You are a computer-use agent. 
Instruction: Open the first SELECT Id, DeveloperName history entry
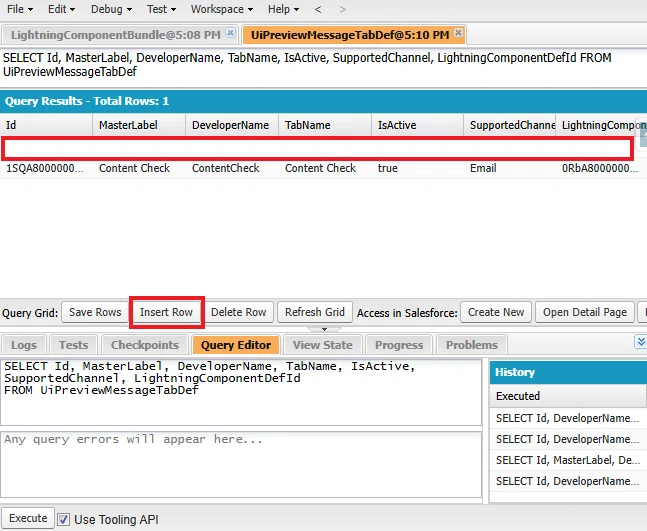(568, 418)
